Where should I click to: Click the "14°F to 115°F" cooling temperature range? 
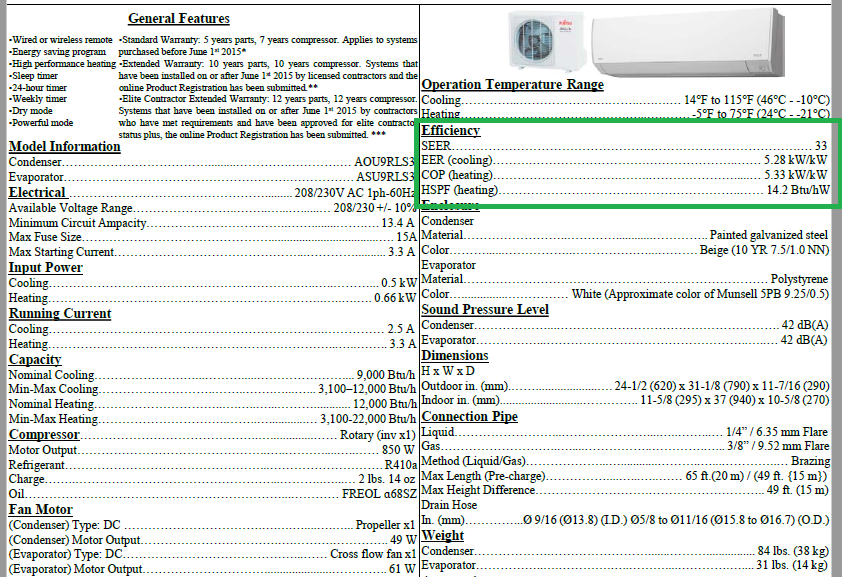[717, 100]
